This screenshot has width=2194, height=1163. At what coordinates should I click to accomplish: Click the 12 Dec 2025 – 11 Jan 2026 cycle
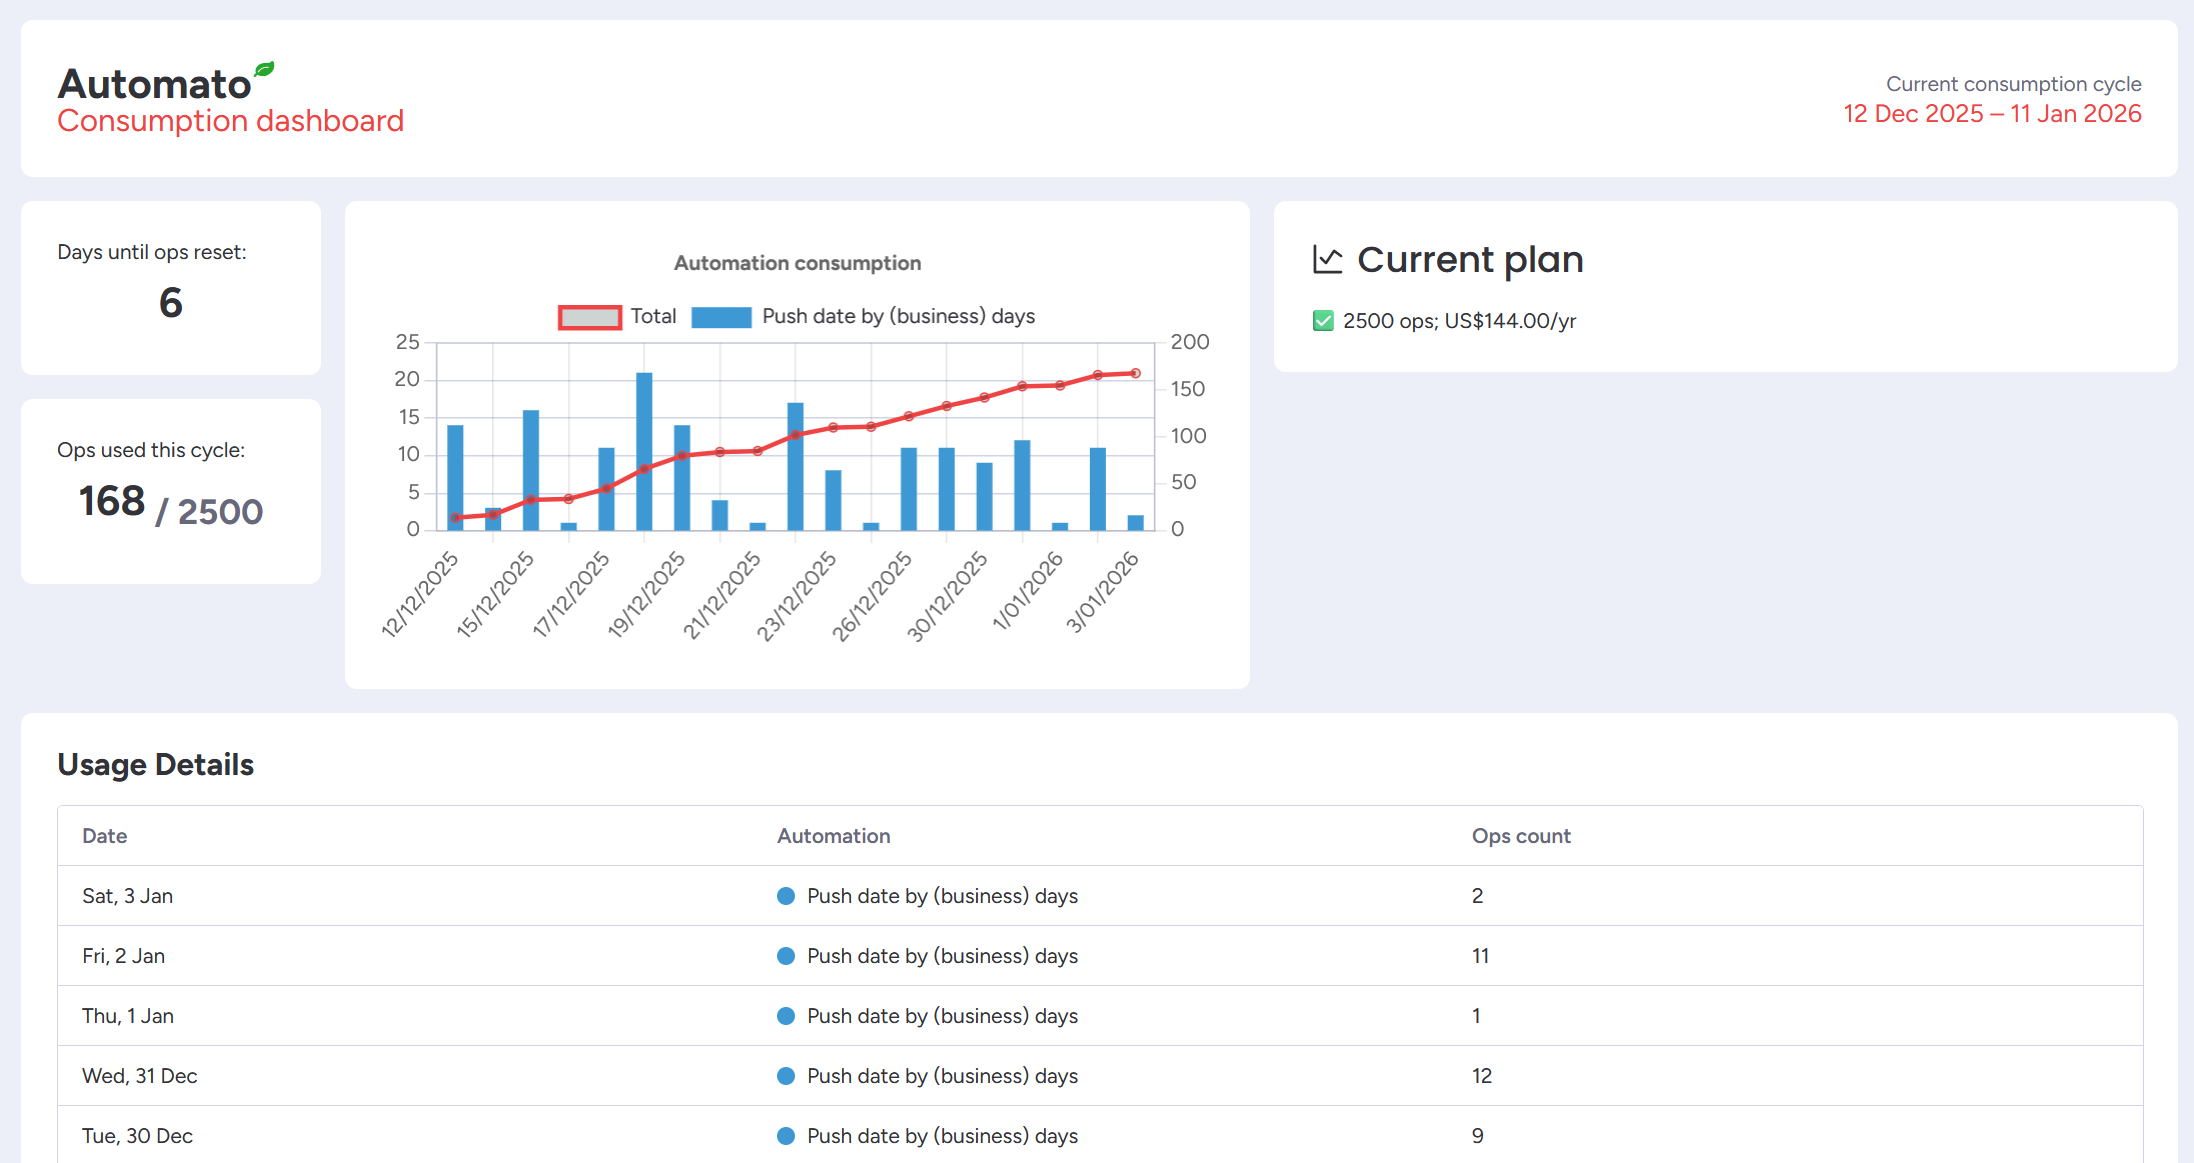1992,114
